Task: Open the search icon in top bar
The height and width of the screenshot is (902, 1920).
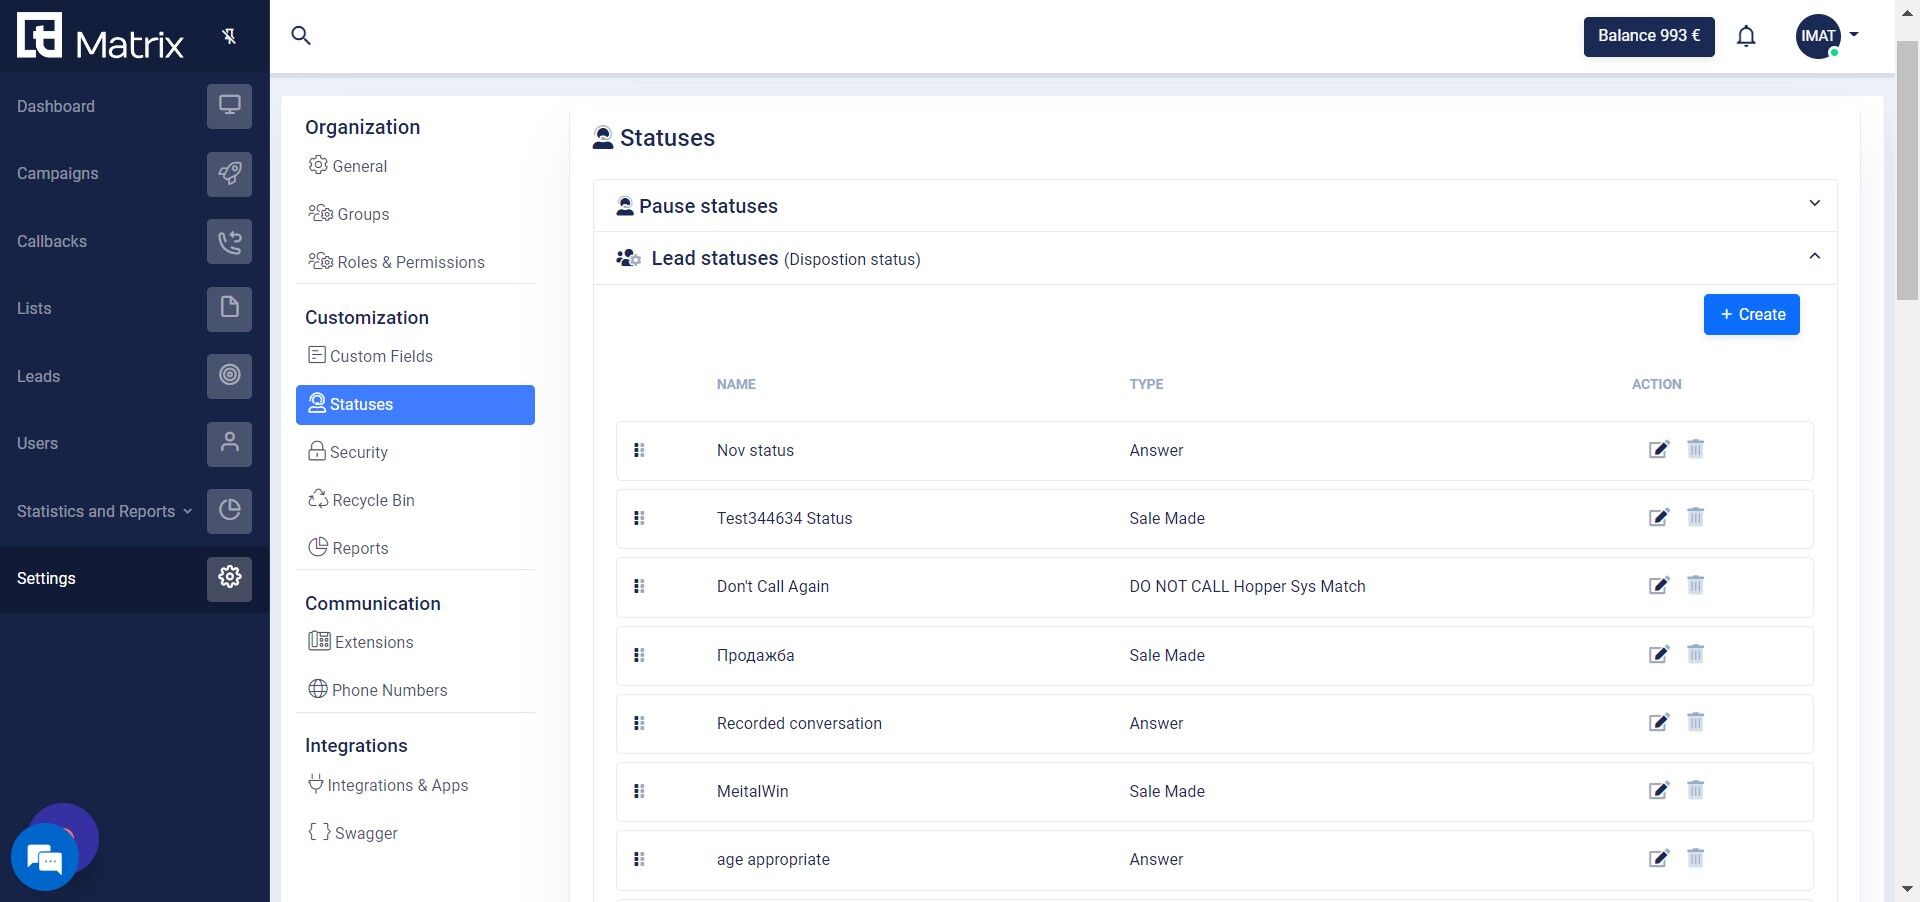Action: pos(300,35)
